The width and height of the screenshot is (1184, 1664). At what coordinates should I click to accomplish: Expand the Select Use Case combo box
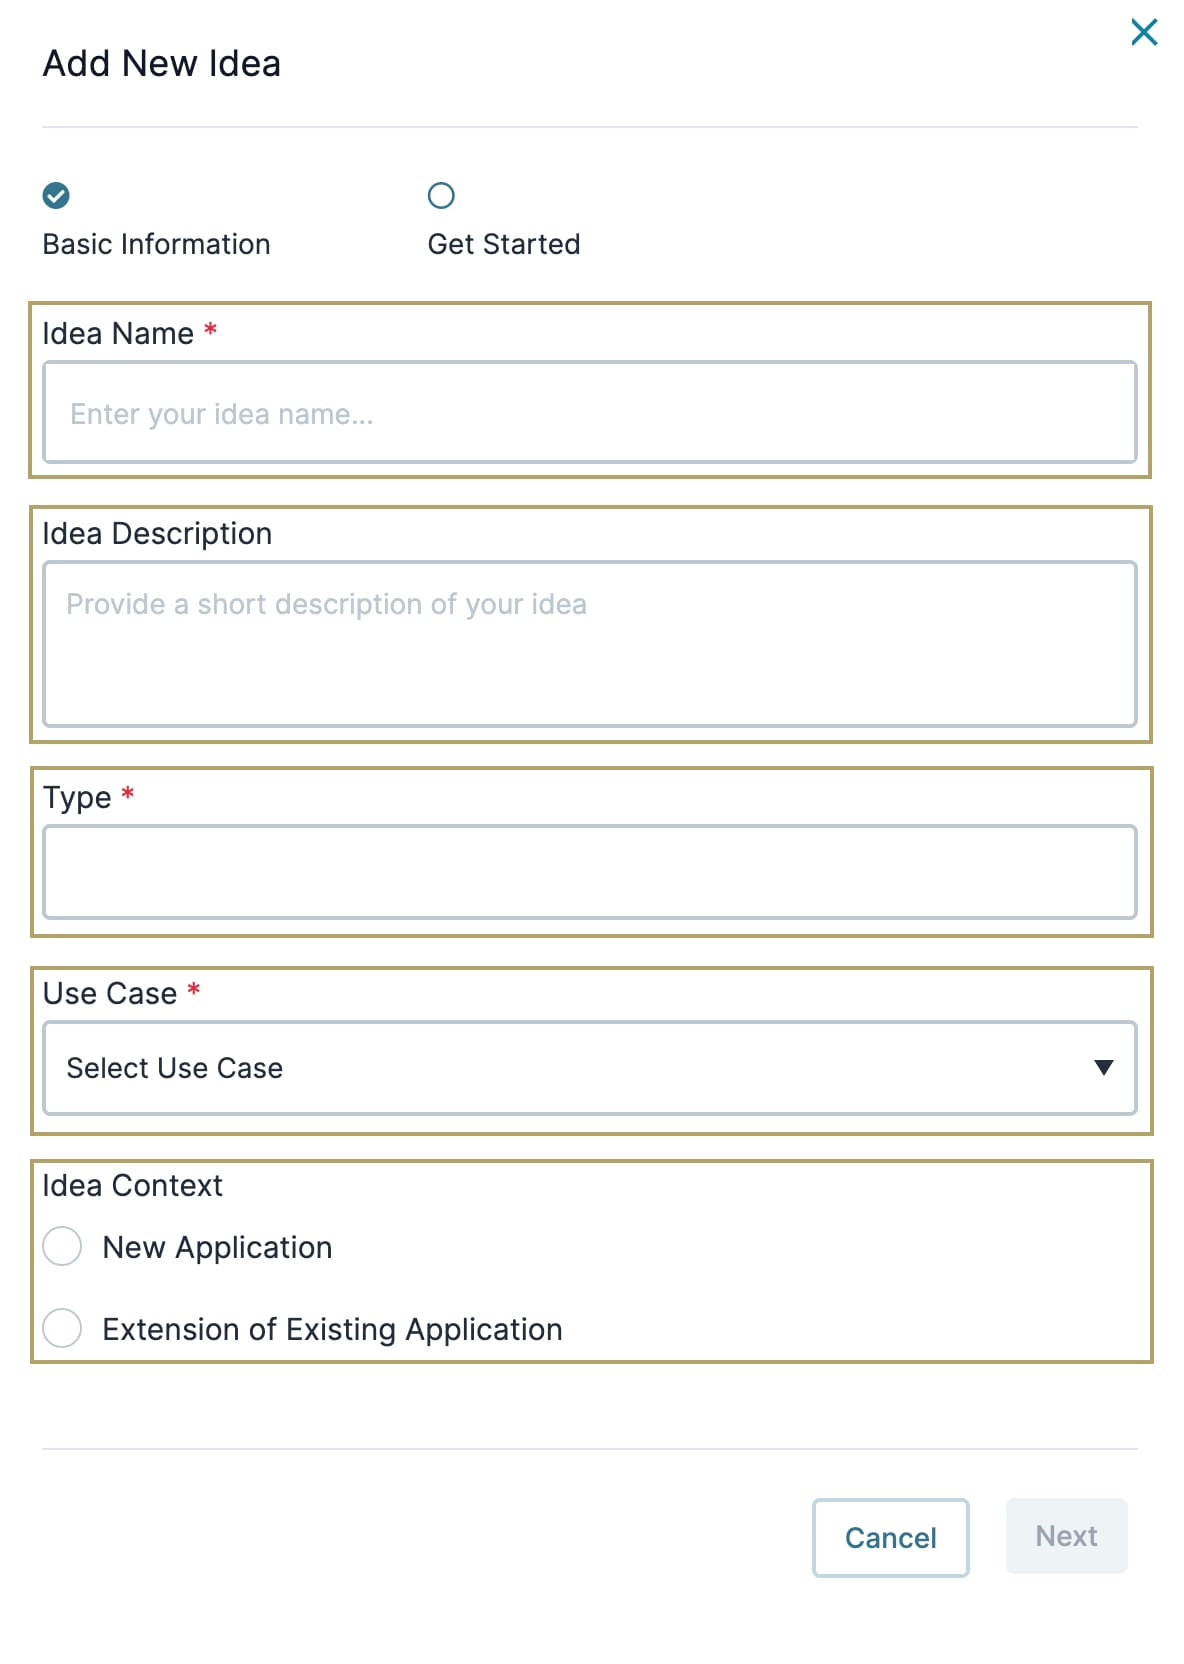(590, 1067)
